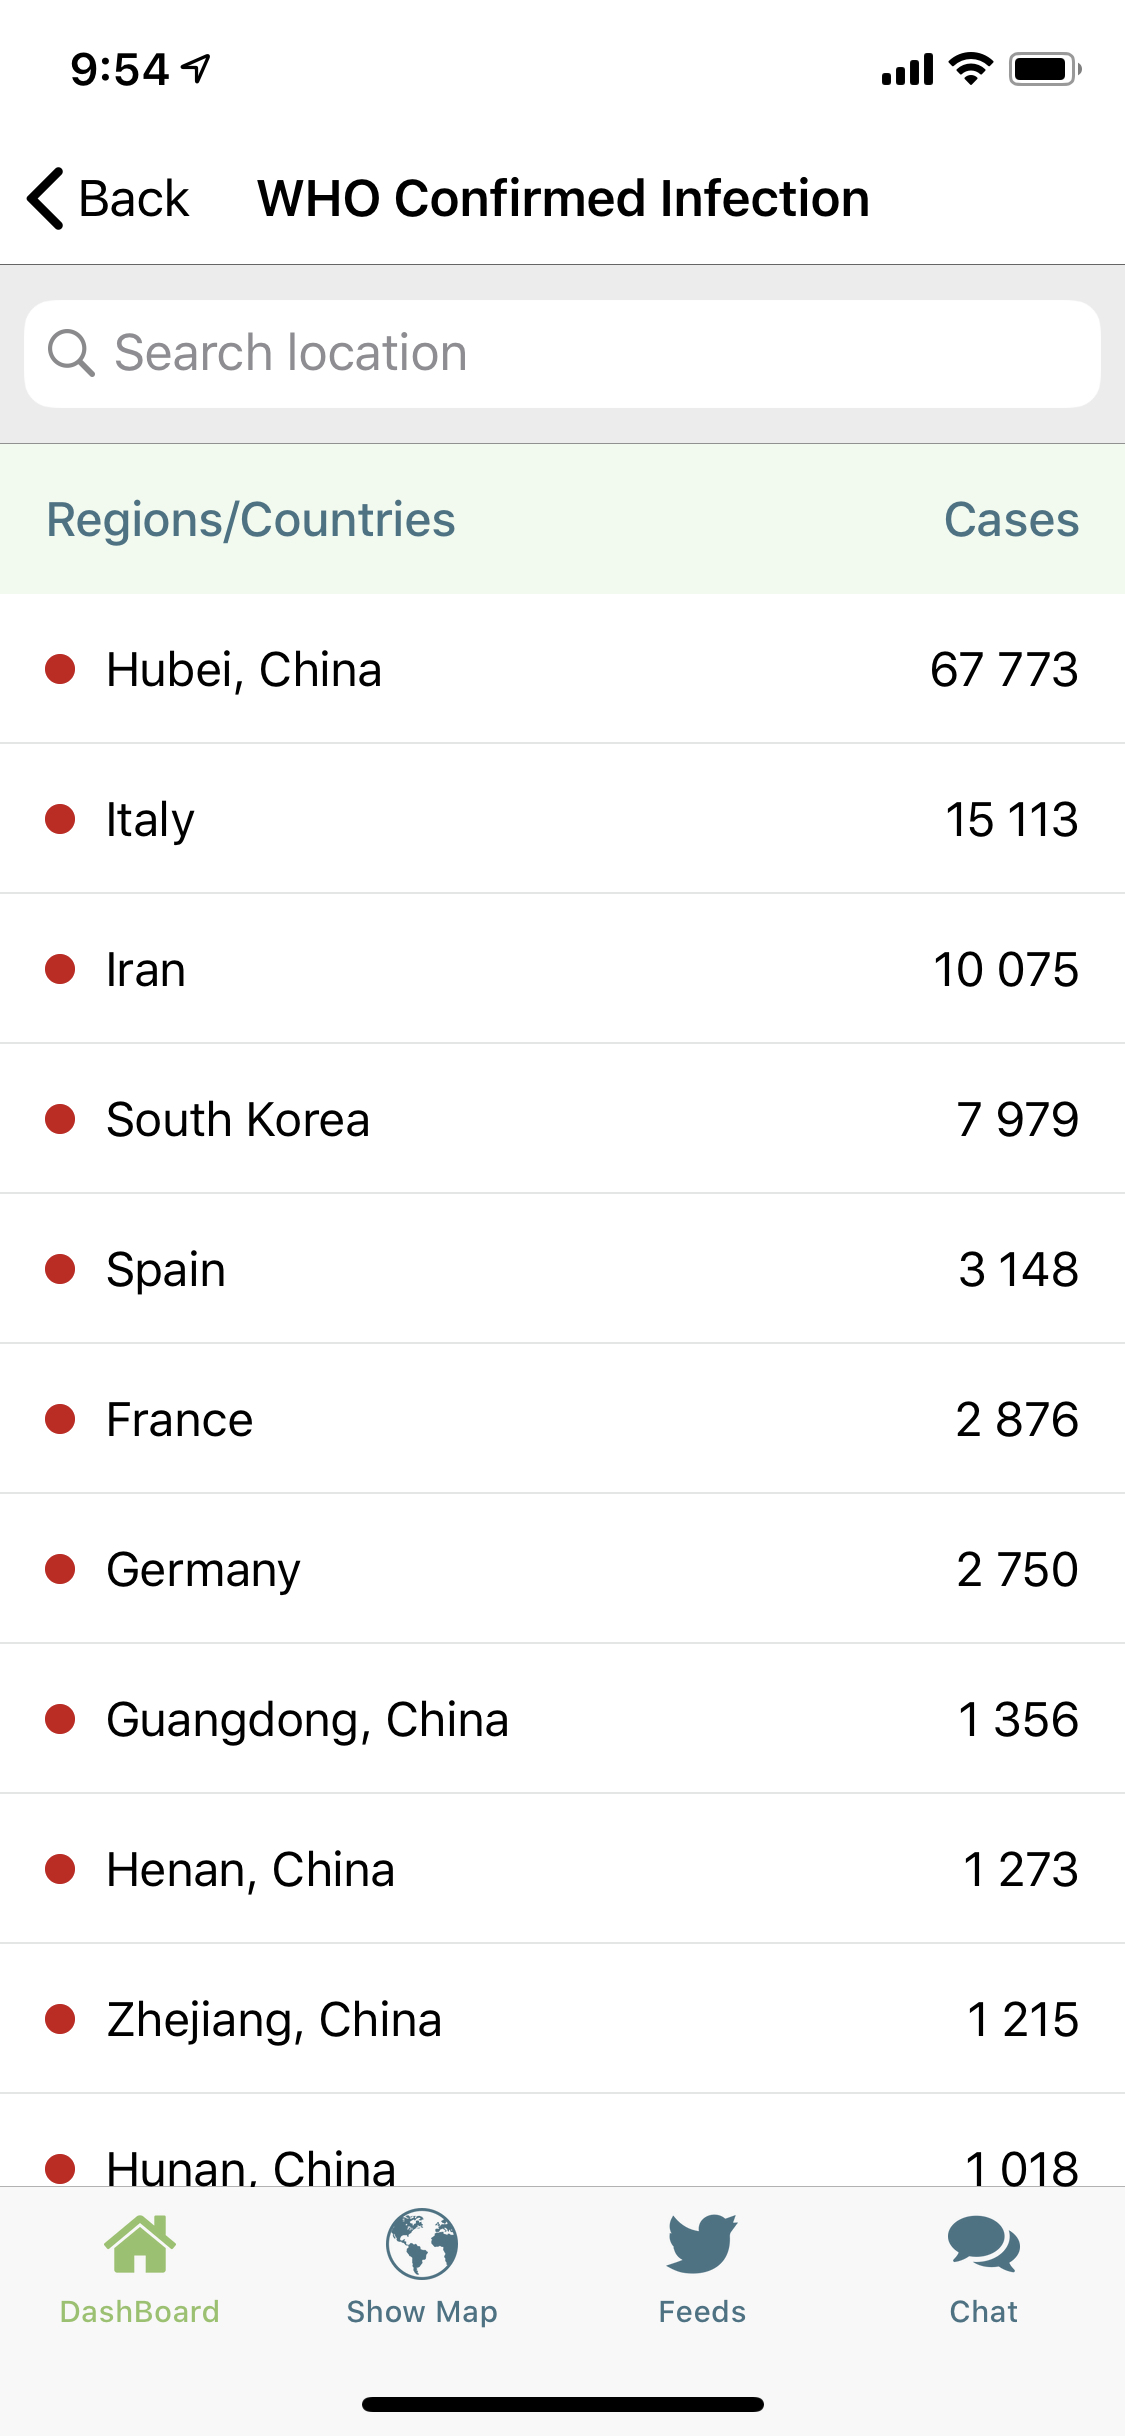The height and width of the screenshot is (2436, 1125).
Task: Tap the red dot next to Hubei, China
Action: point(61,669)
